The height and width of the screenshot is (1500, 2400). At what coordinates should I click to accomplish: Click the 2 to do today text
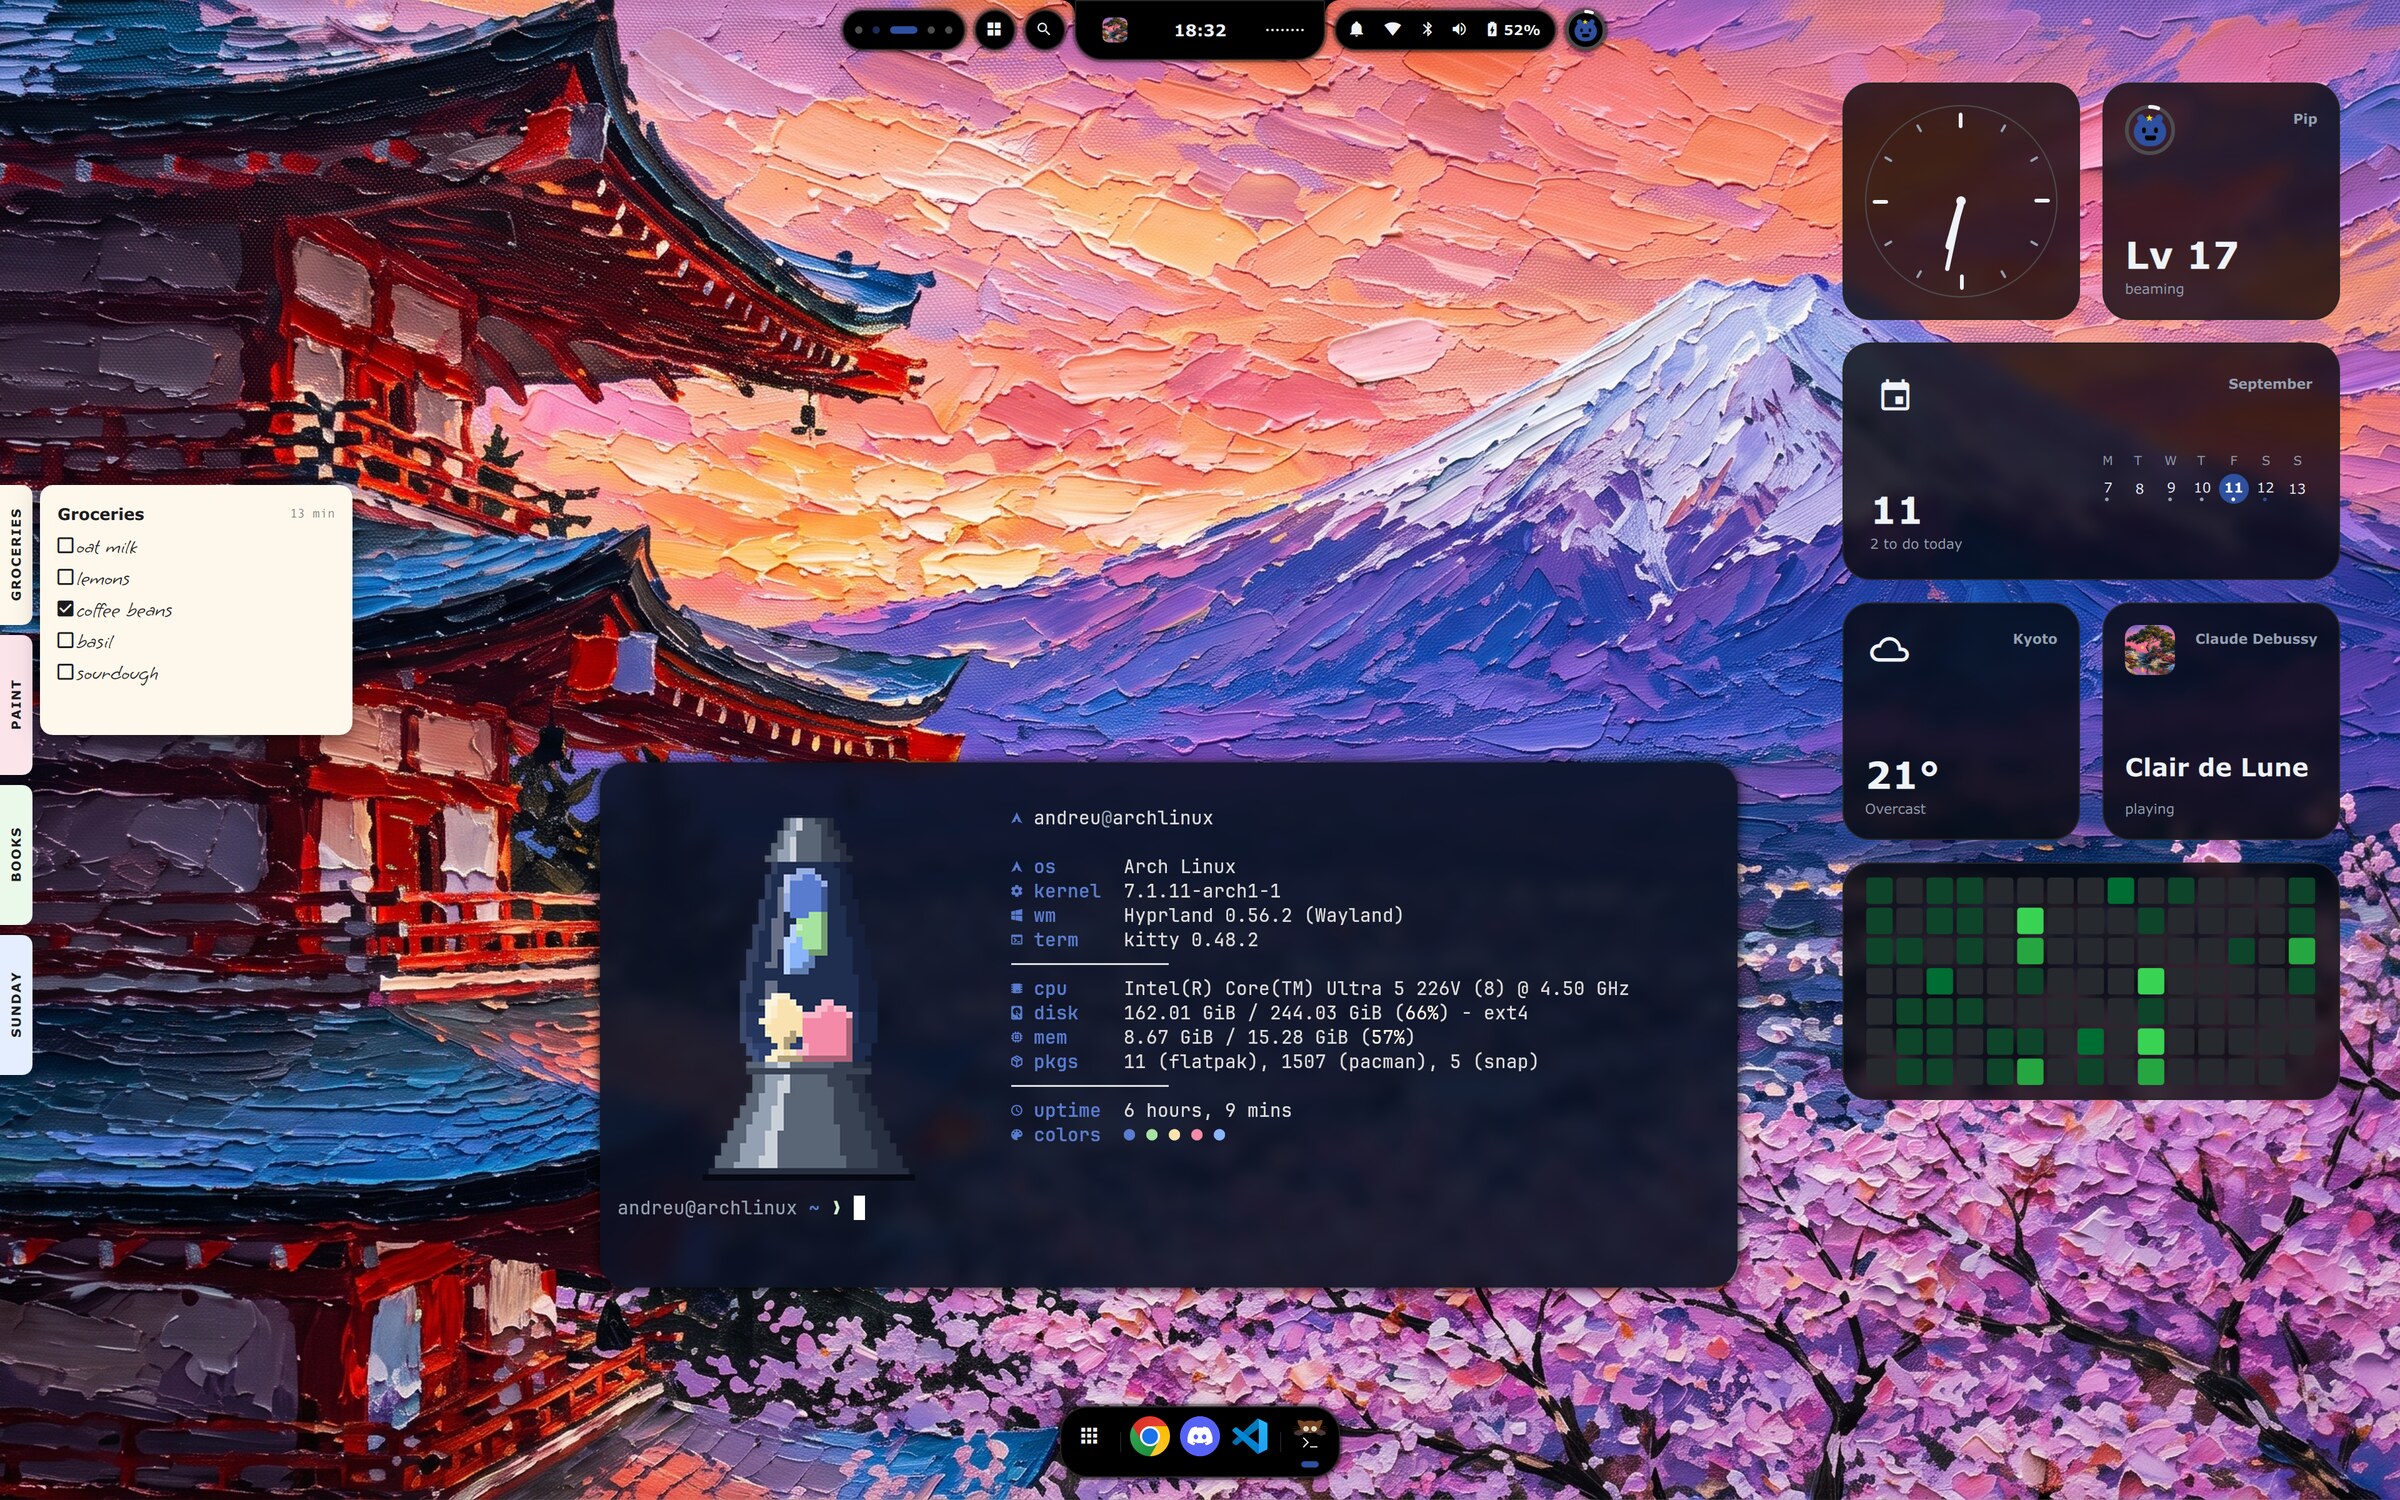pyautogui.click(x=1916, y=544)
